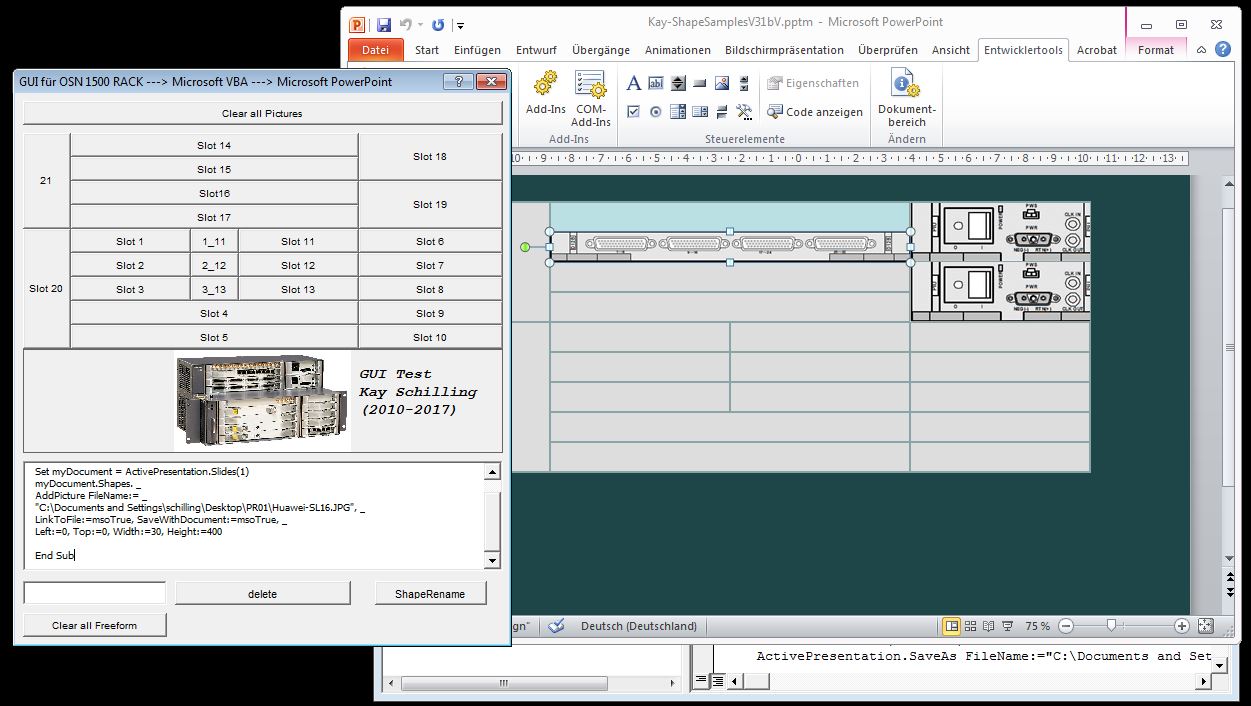Viewport: 1251px width, 706px height.
Task: Switch to the Animationen tab
Action: coord(677,50)
